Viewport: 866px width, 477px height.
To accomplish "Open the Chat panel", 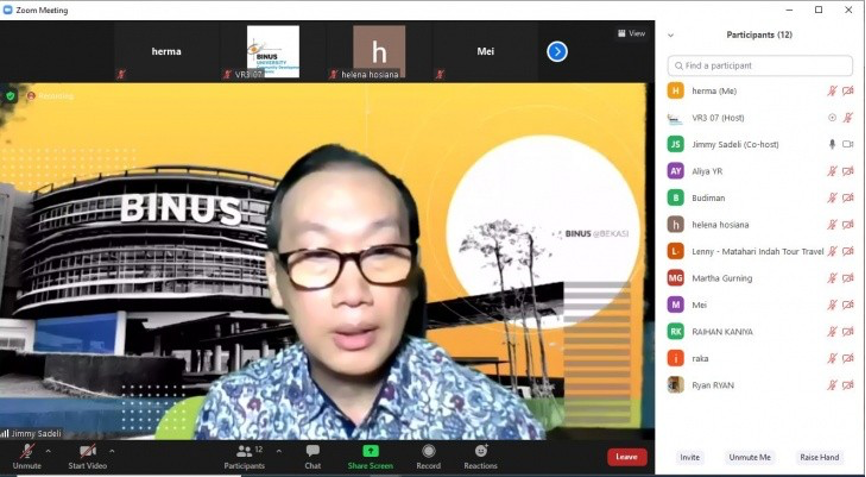I will click(x=313, y=457).
